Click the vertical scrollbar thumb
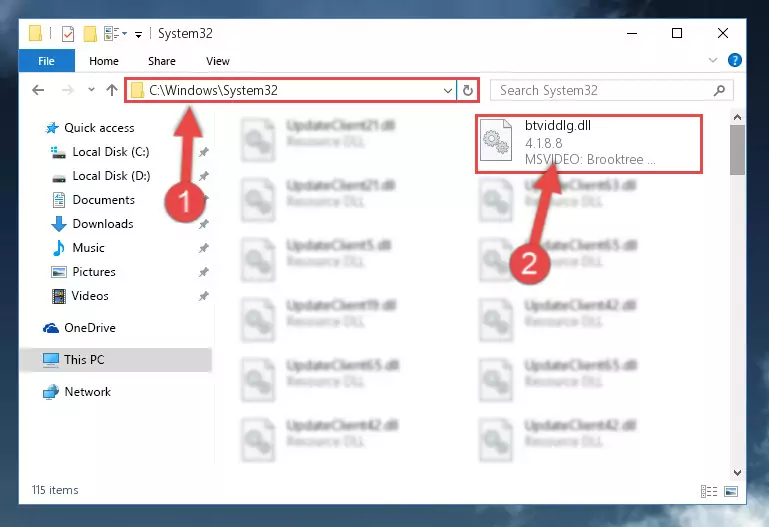 click(737, 150)
